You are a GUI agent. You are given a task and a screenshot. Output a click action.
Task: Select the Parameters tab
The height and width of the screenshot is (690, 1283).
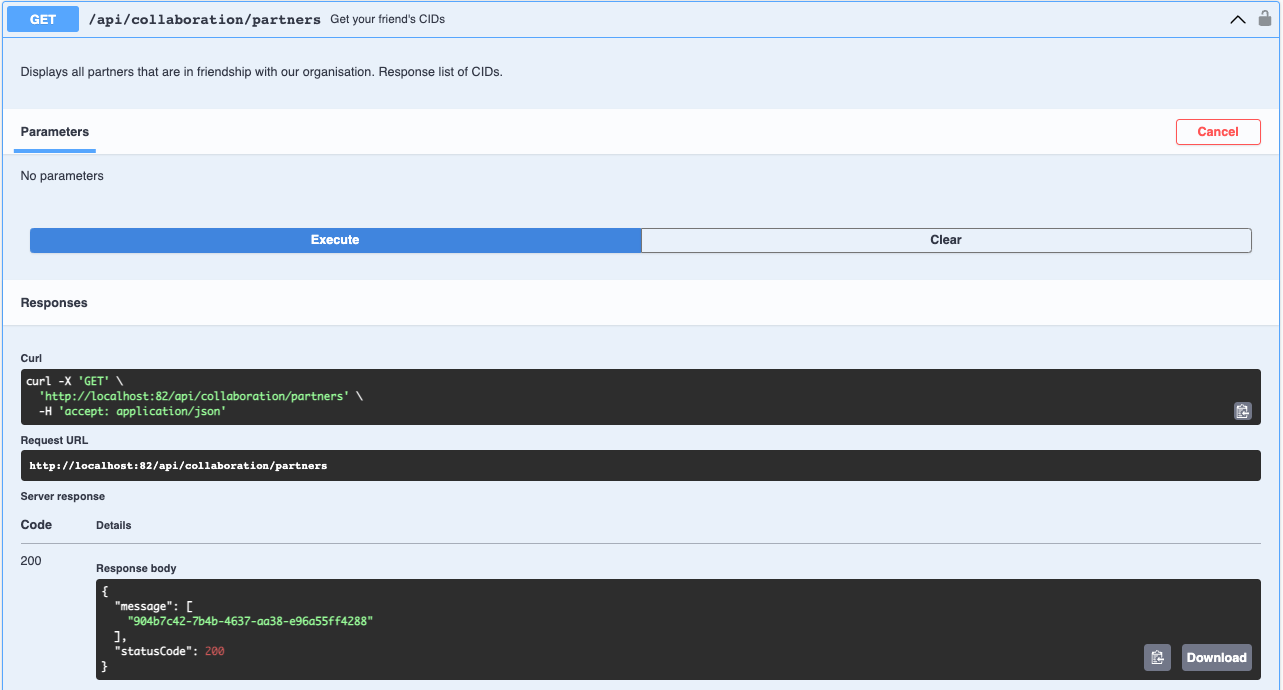[55, 132]
